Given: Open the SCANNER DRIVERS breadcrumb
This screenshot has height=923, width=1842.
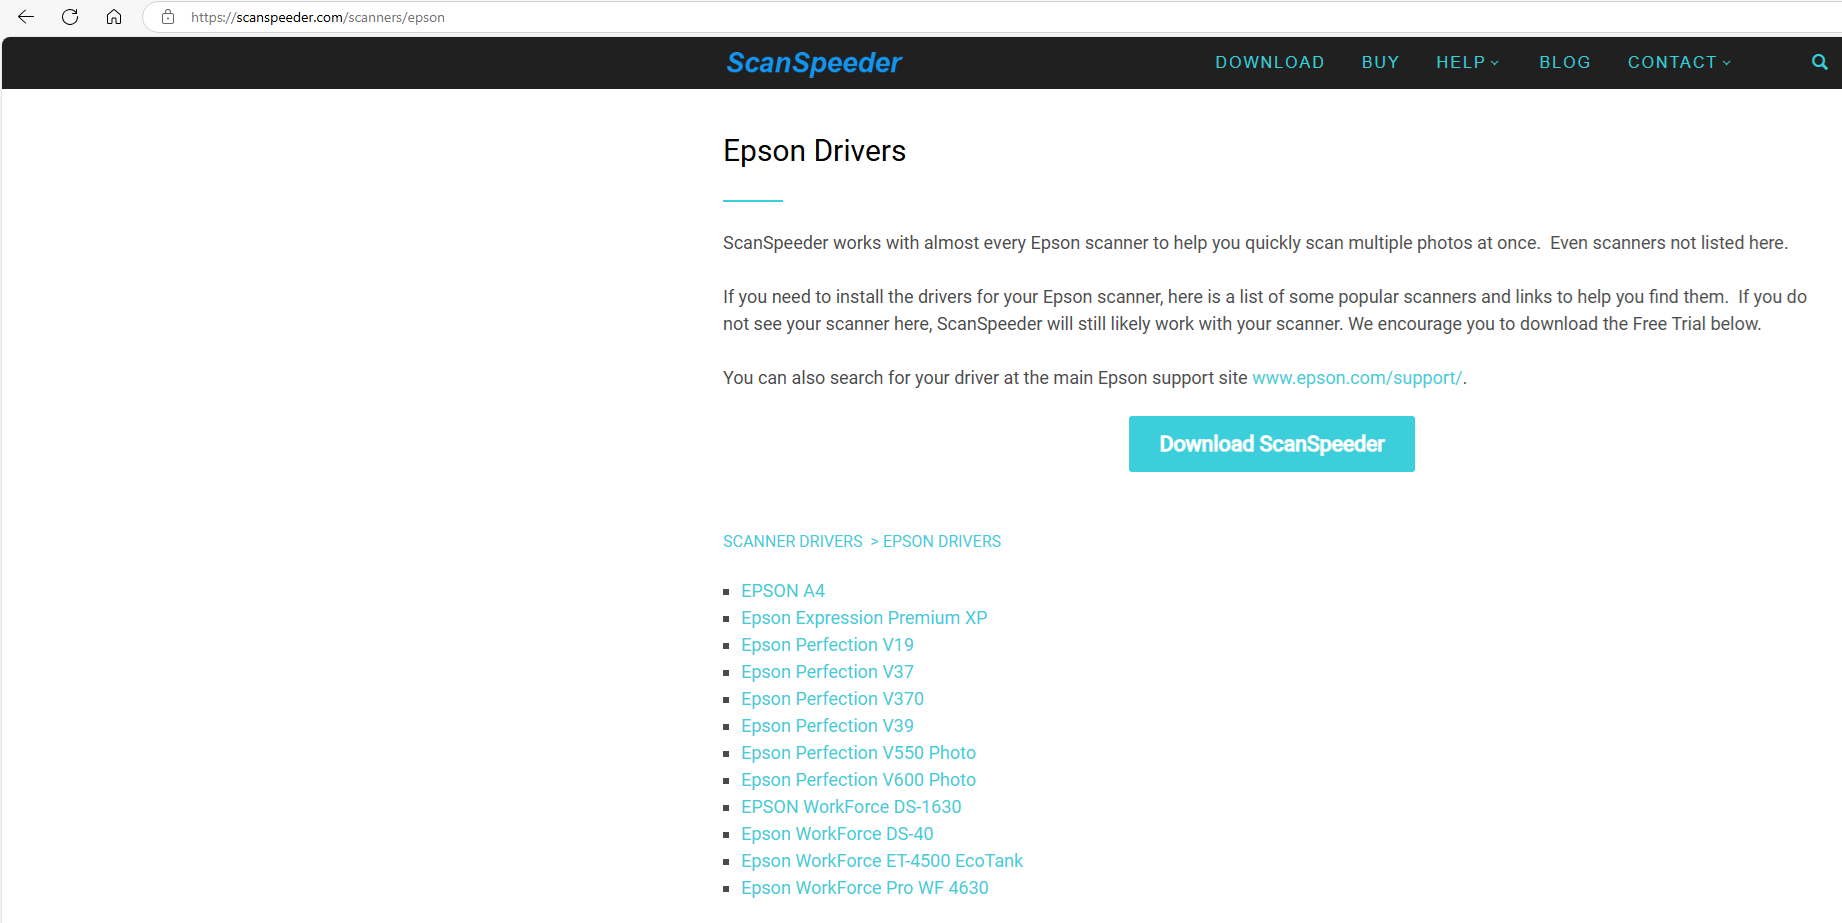Looking at the screenshot, I should coord(793,541).
